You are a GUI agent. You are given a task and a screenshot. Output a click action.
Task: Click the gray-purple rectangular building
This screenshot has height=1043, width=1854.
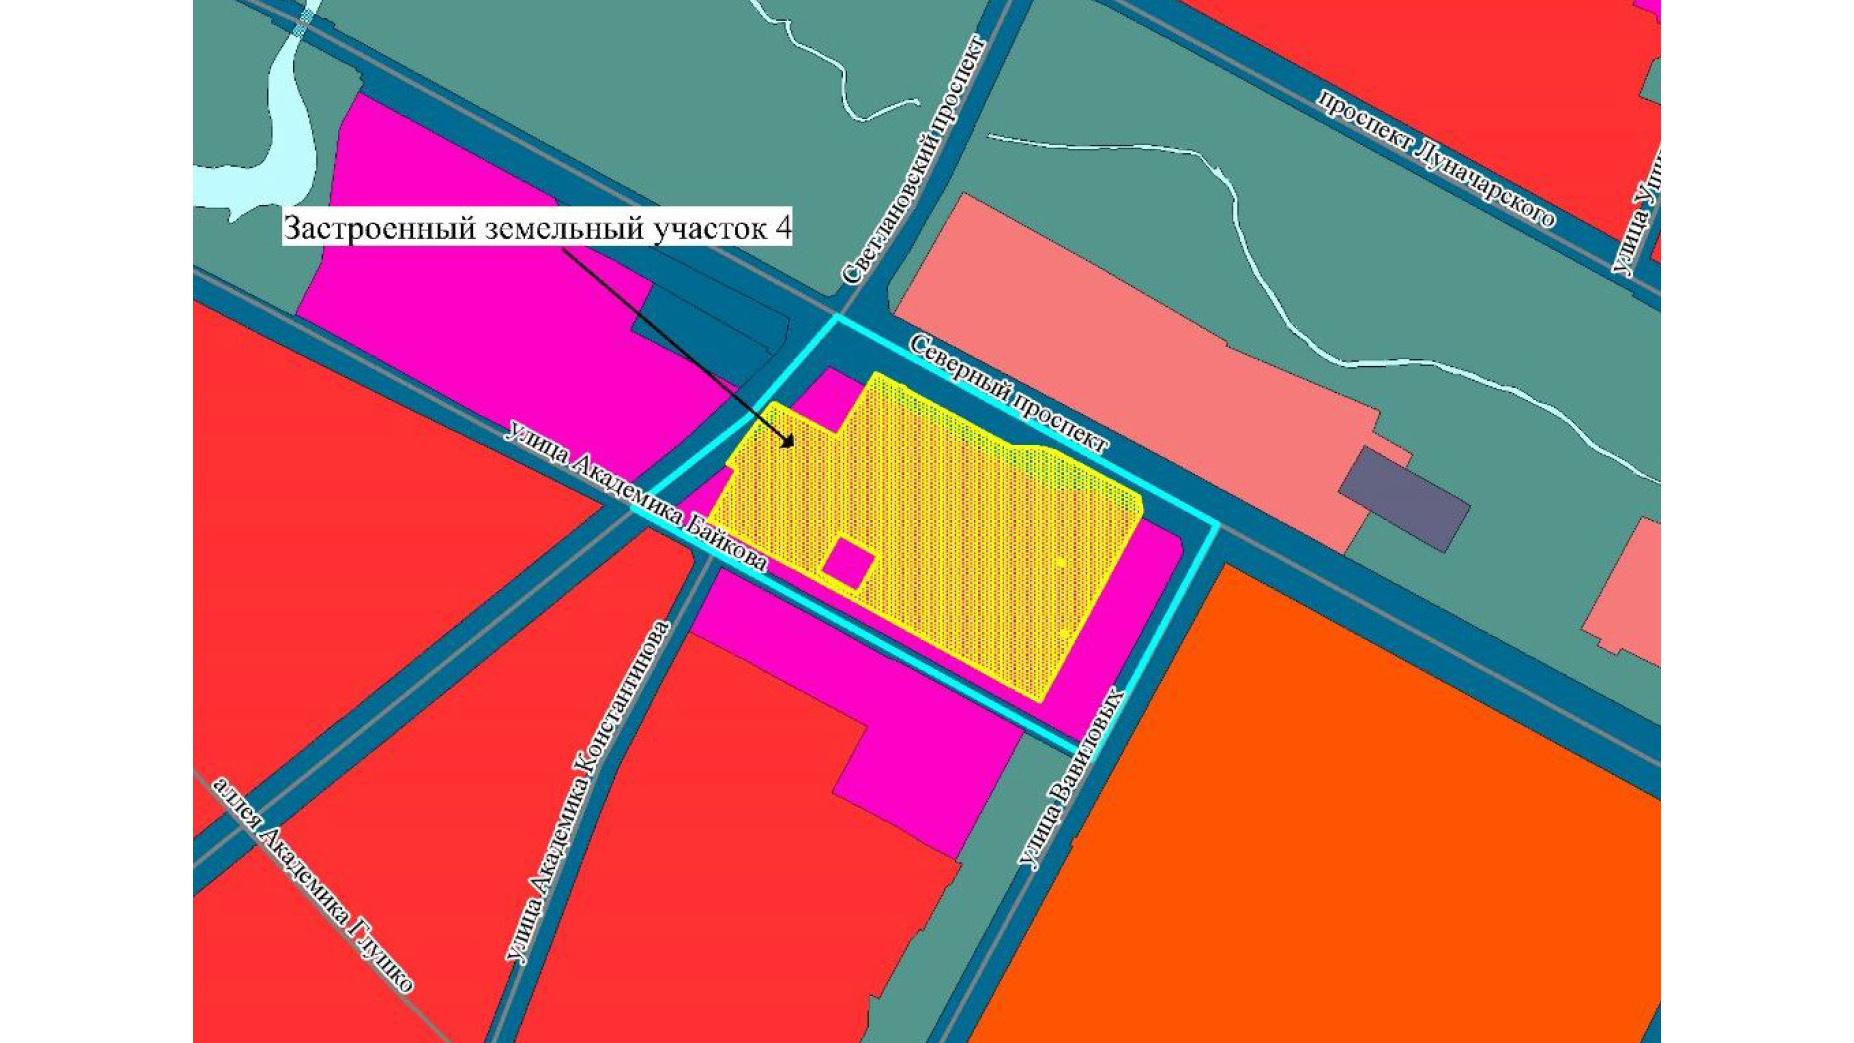click(1404, 499)
